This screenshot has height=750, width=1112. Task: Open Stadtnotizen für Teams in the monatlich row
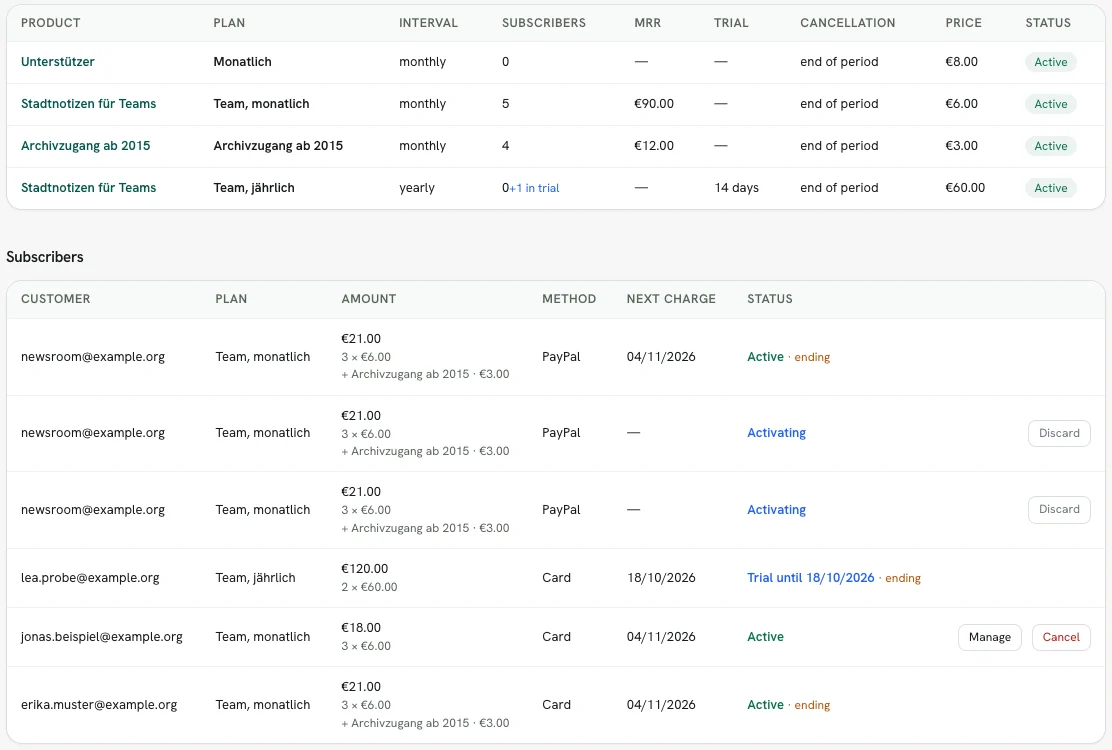click(x=89, y=103)
